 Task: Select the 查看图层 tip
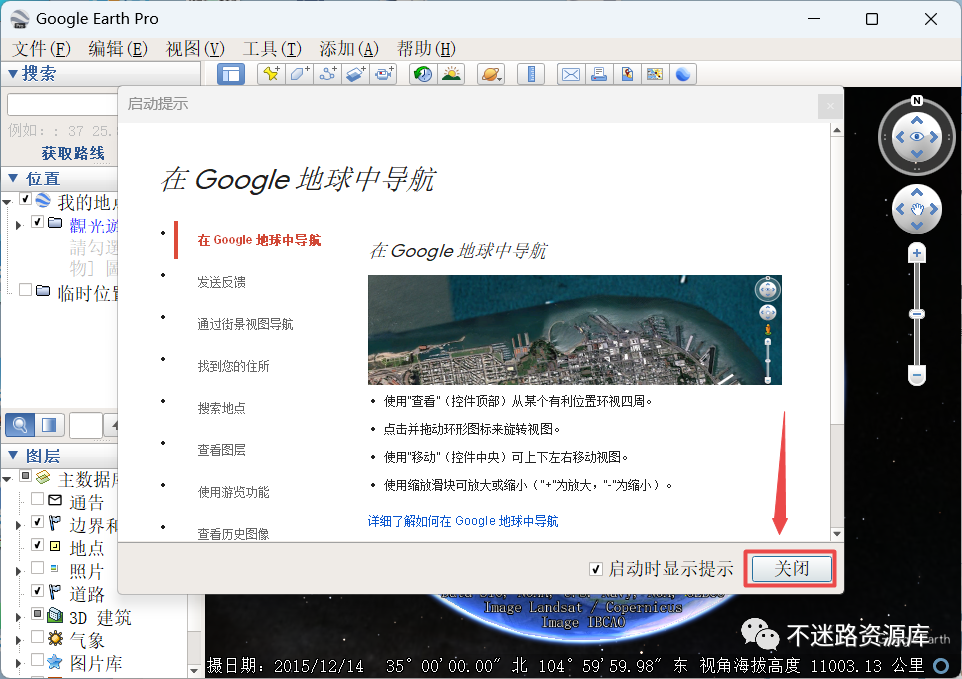tap(221, 450)
